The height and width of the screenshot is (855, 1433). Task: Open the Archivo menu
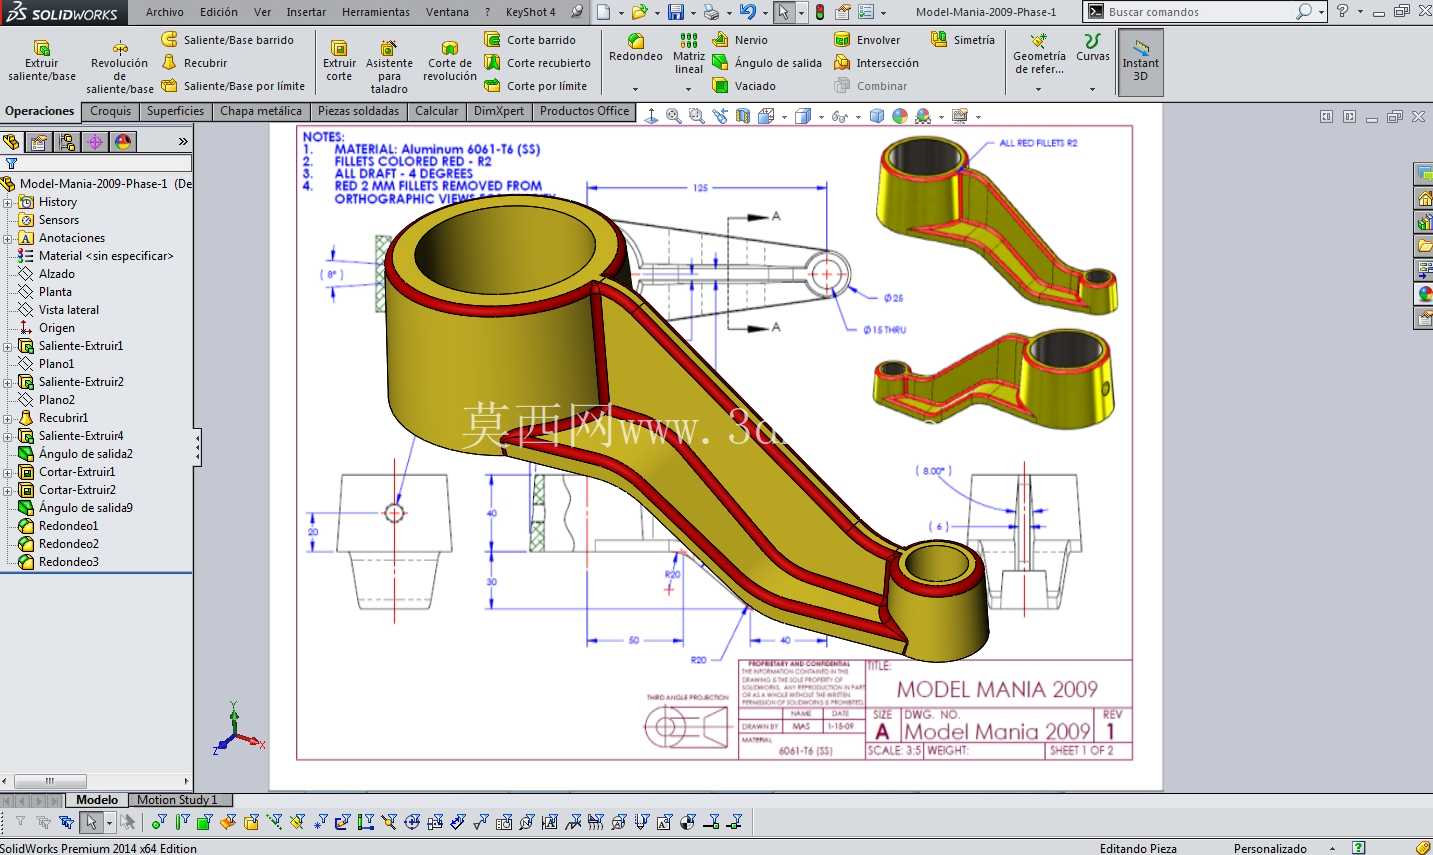165,12
